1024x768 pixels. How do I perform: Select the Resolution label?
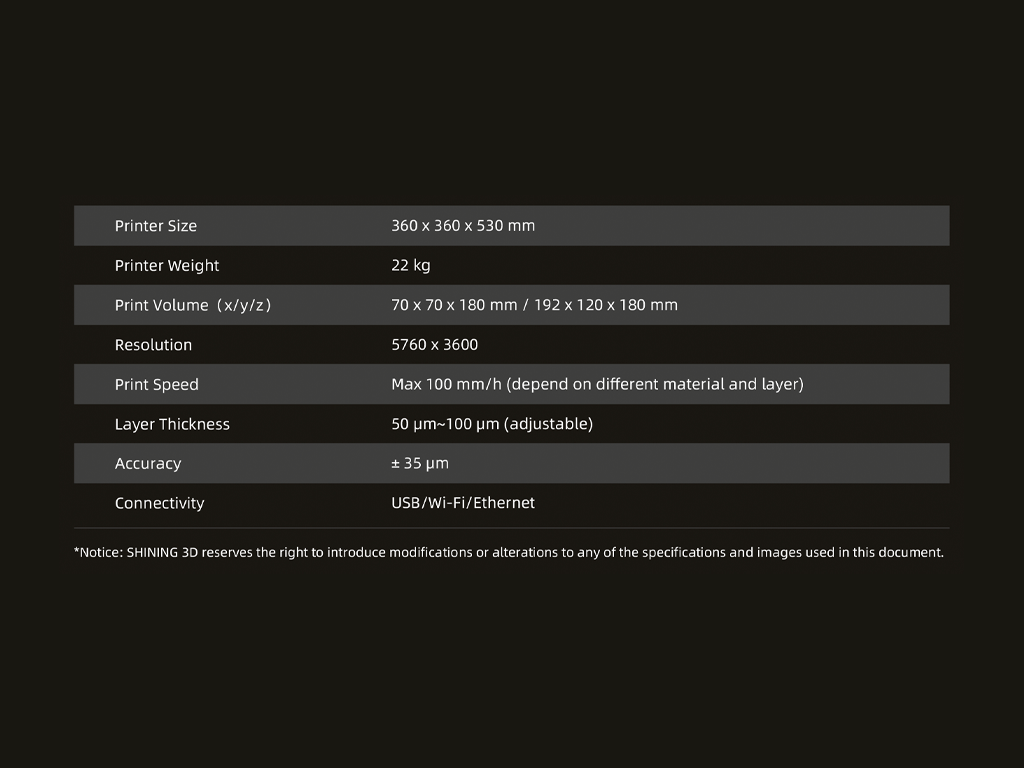click(153, 345)
